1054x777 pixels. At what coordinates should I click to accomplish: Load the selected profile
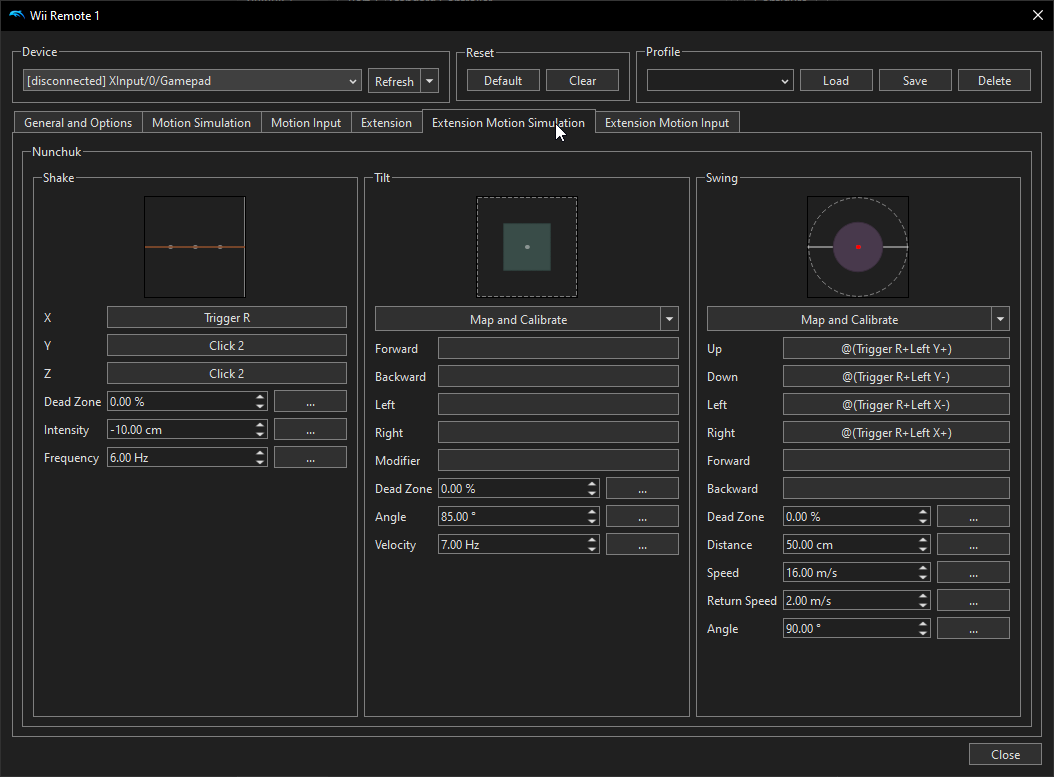pos(836,81)
